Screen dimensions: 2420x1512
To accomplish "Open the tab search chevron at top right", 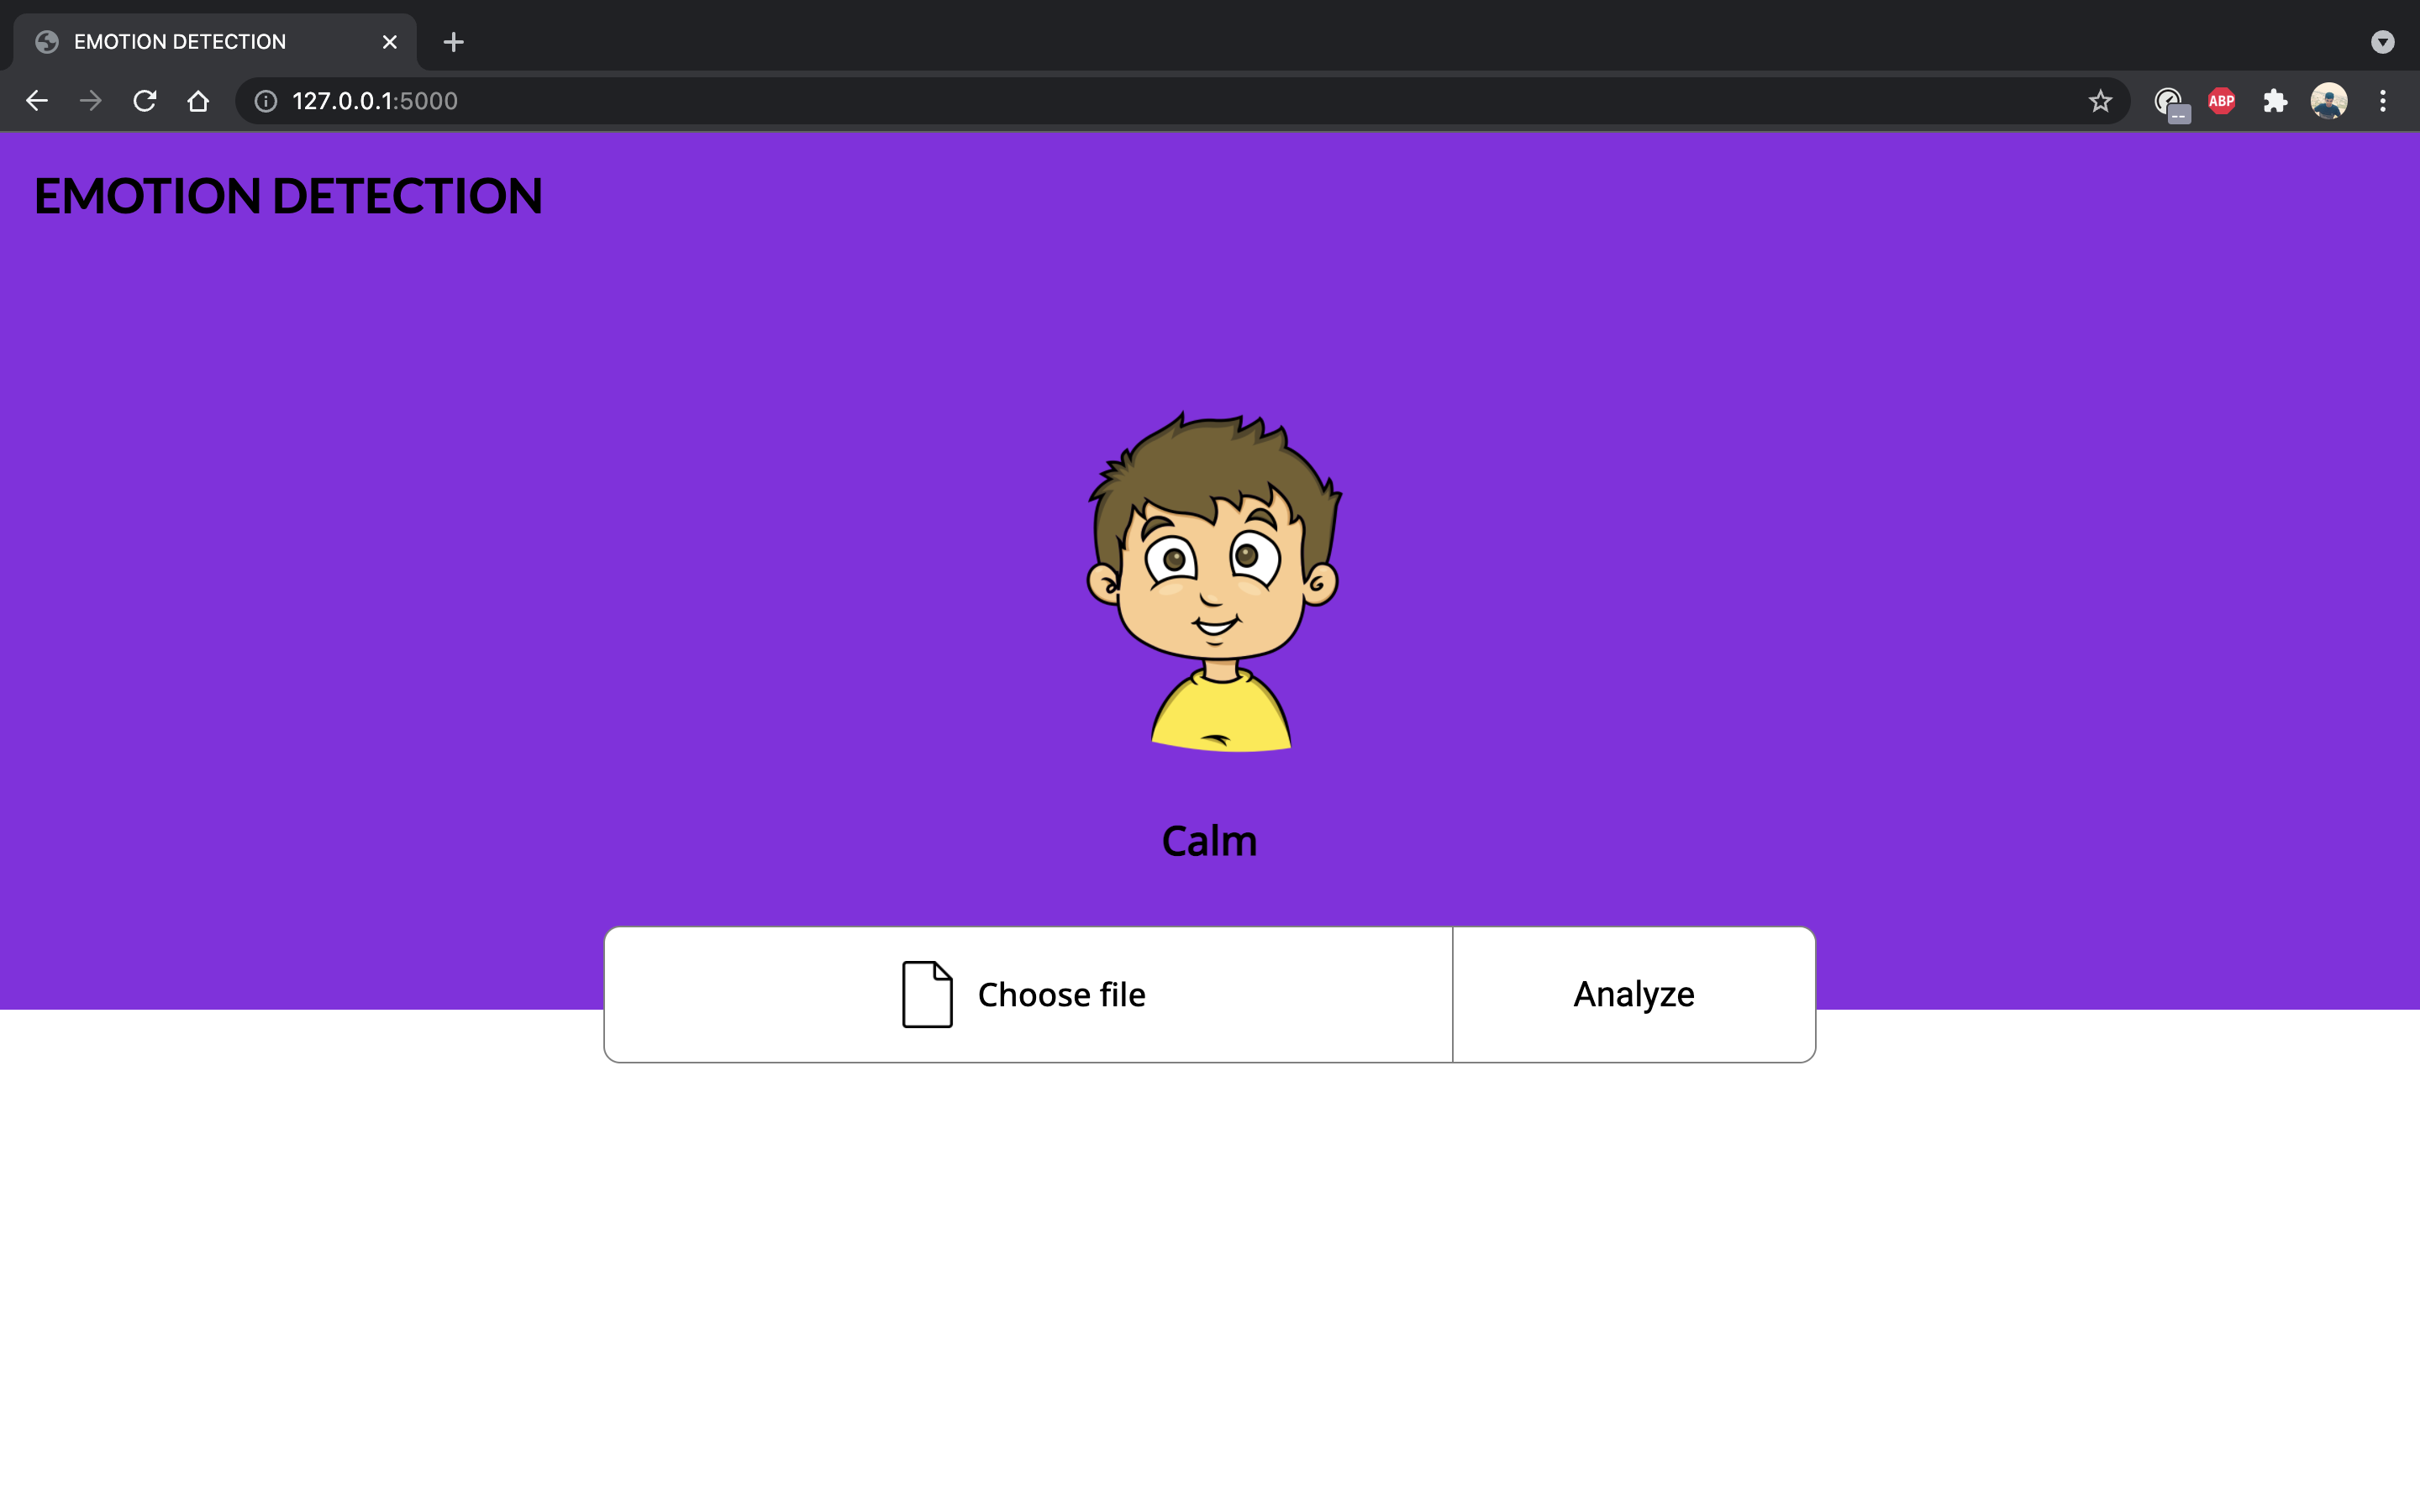I will (2384, 42).
